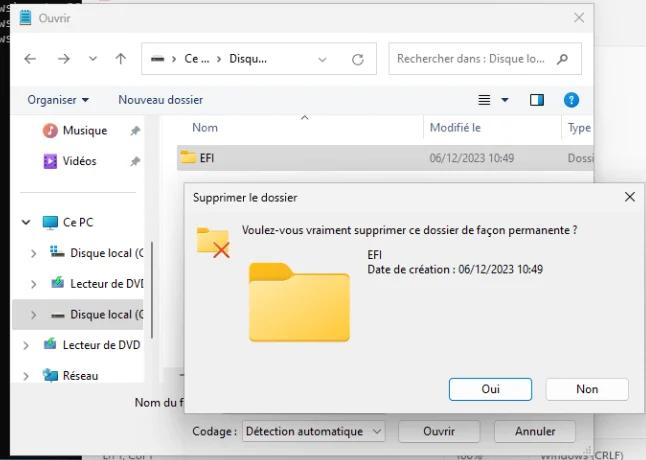
Task: Expand the highlighted Disque local node
Action: 33,315
